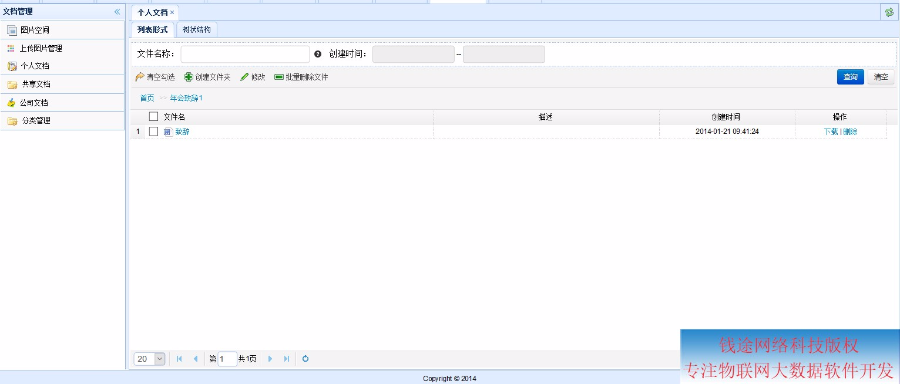900x384 pixels.
Task: Click the 操作 column header
Action: click(x=840, y=117)
